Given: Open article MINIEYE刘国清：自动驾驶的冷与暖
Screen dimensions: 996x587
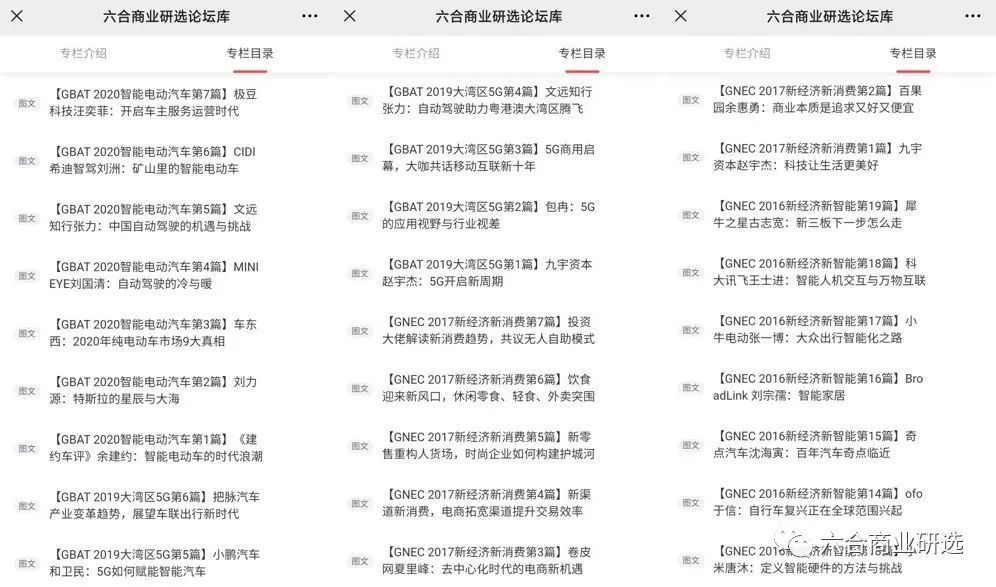Looking at the screenshot, I should pyautogui.click(x=154, y=275).
